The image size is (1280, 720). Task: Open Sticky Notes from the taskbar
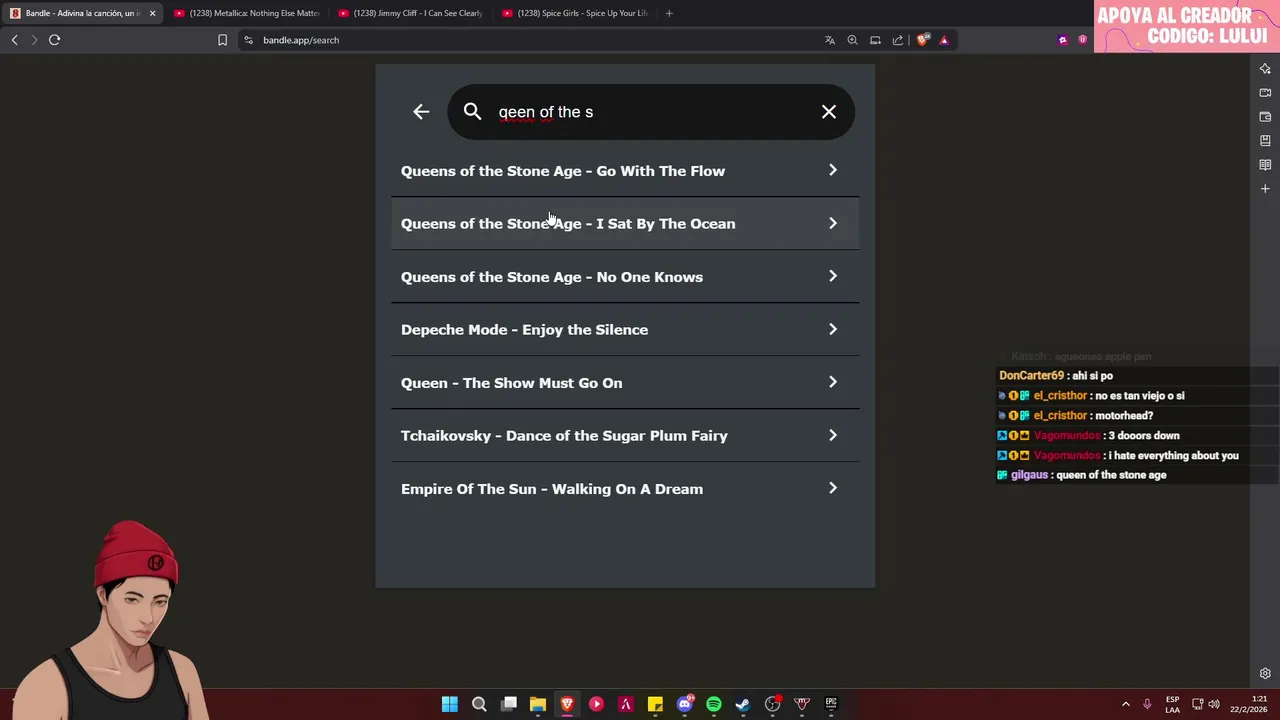[655, 704]
